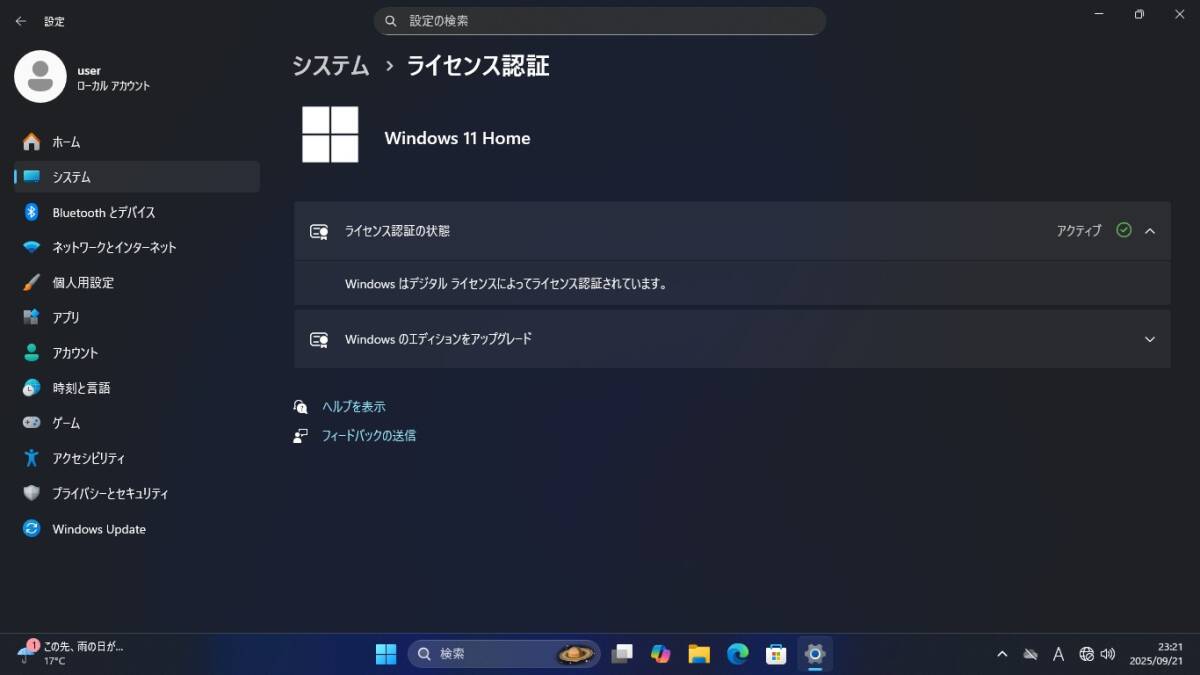Click the cloud sync tray icon

[1030, 654]
